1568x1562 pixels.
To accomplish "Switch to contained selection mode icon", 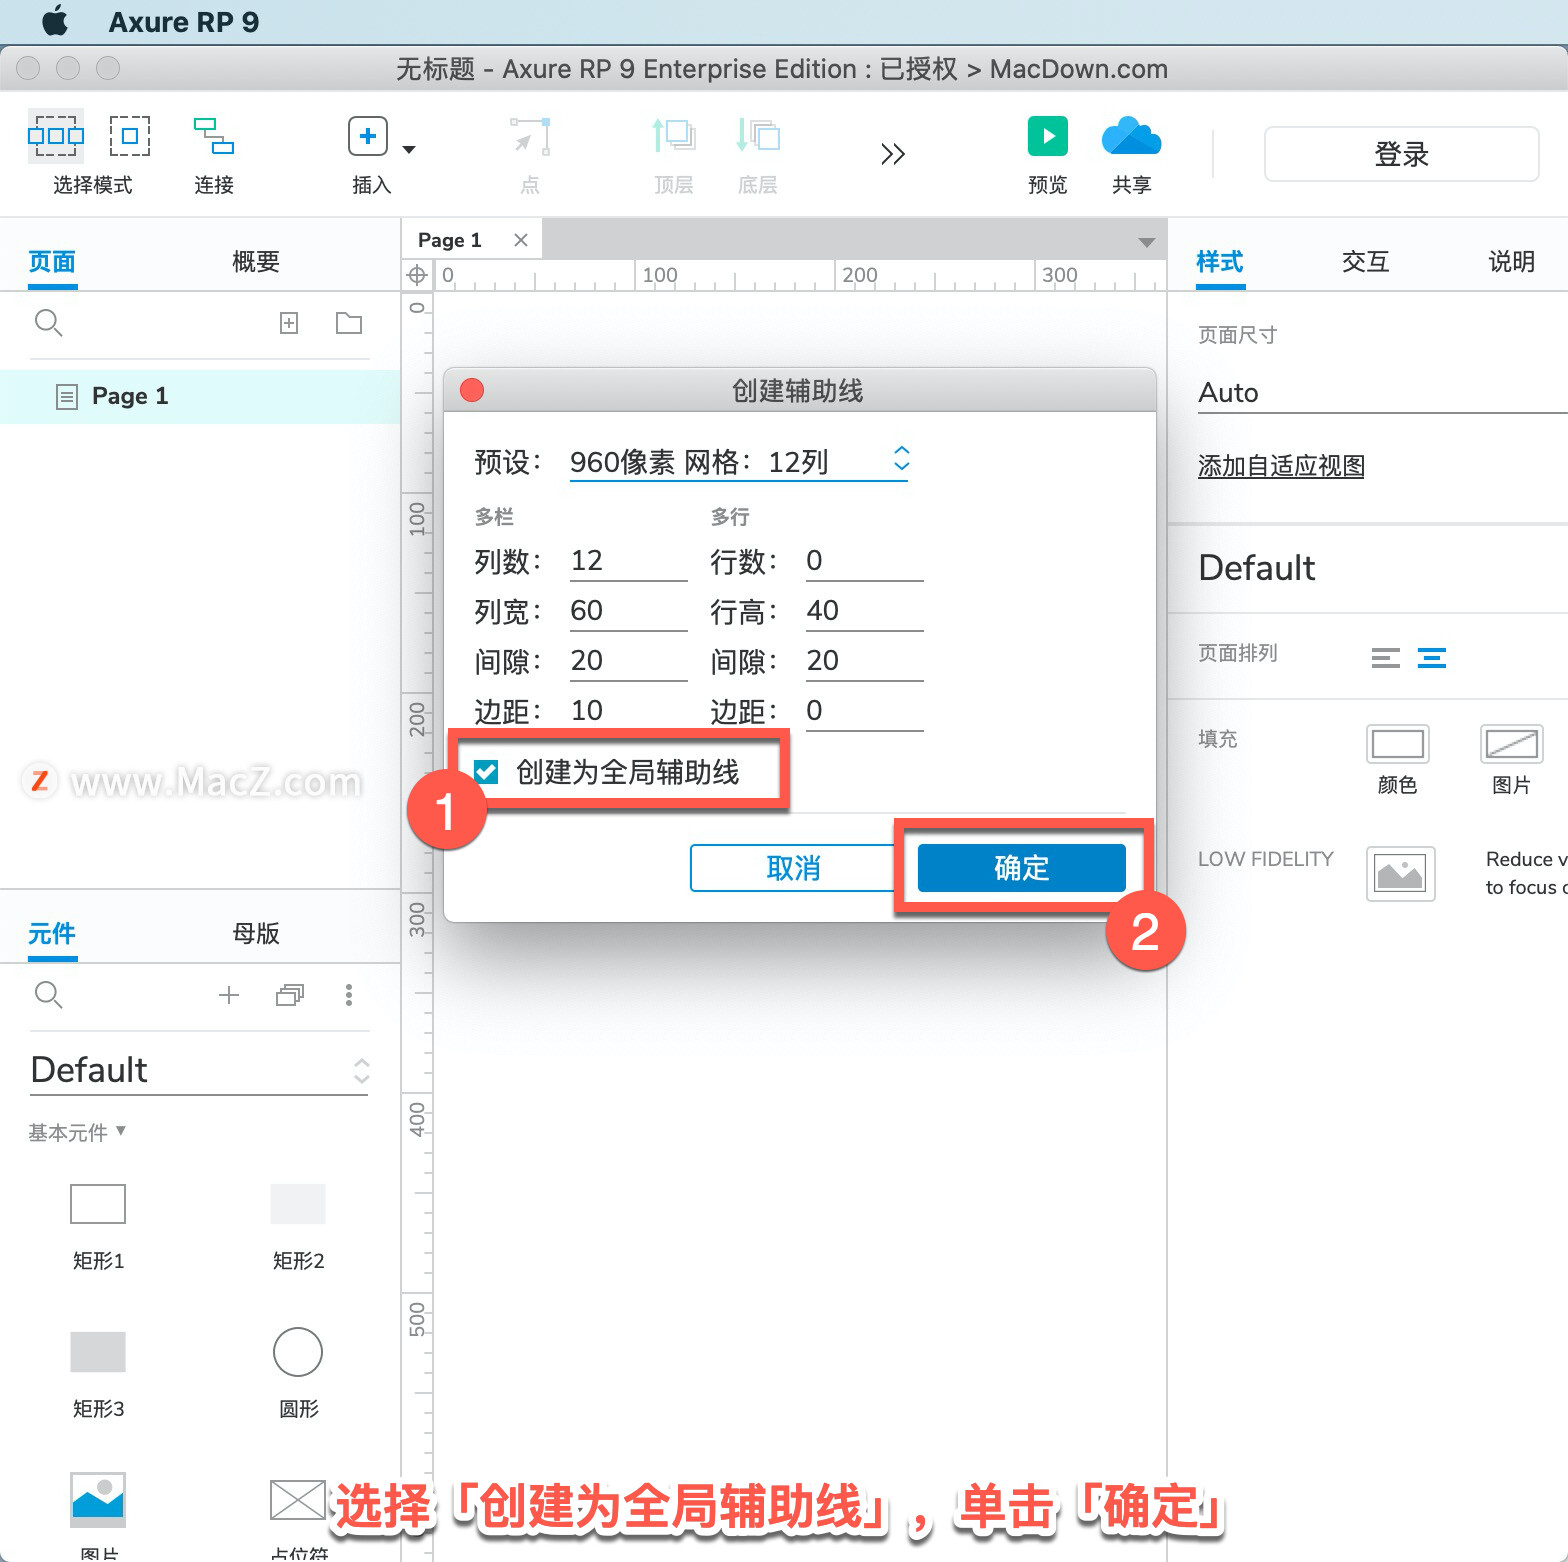I will 130,136.
